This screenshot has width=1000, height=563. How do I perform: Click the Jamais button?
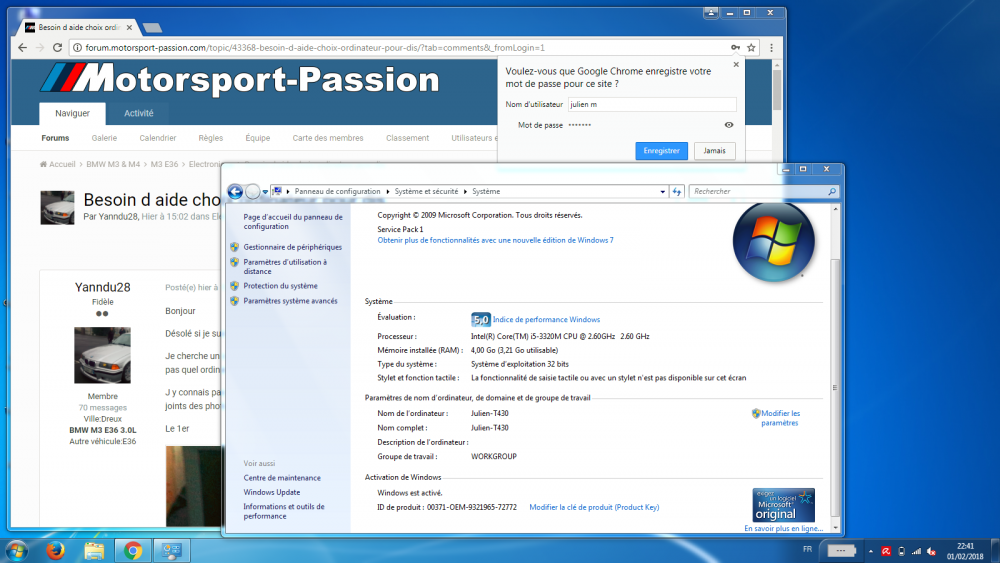[714, 151]
